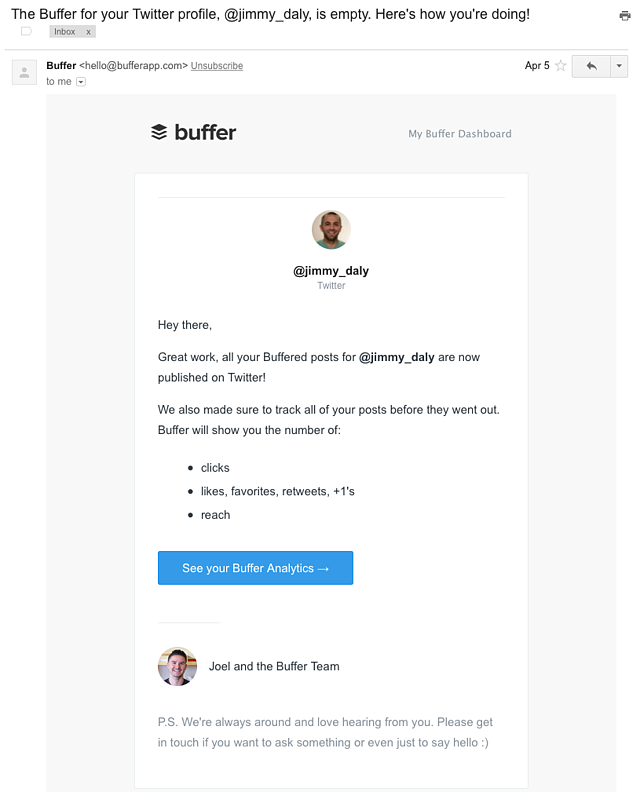This screenshot has width=640, height=792.
Task: Click the sender's avatar icon
Action: [x=24, y=72]
